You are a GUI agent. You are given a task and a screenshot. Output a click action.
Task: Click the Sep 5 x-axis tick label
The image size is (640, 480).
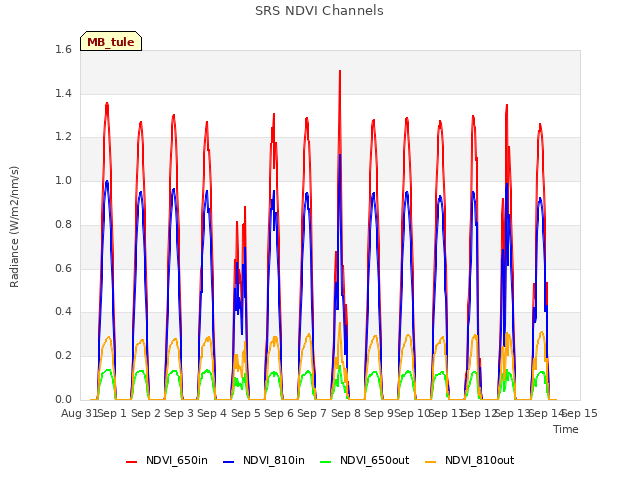[x=246, y=413]
